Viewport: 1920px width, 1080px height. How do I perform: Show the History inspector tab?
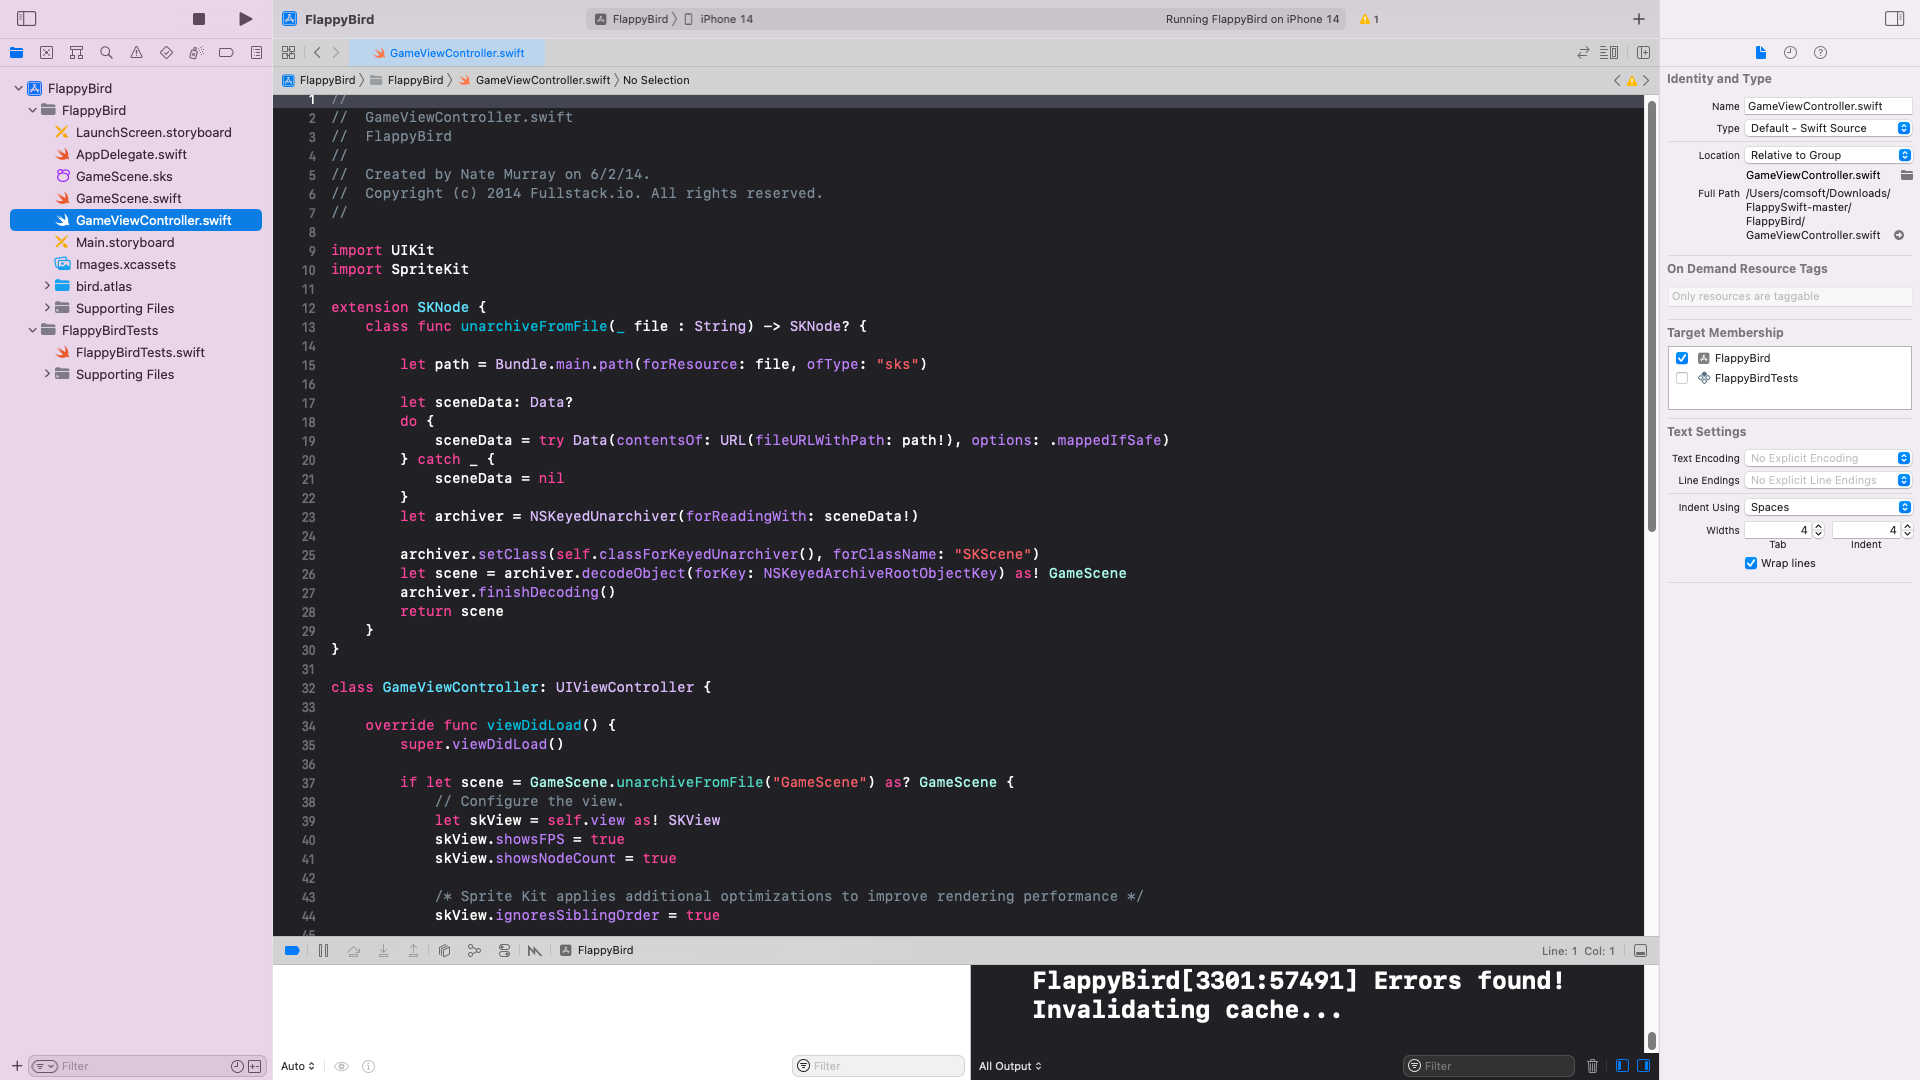(1790, 53)
